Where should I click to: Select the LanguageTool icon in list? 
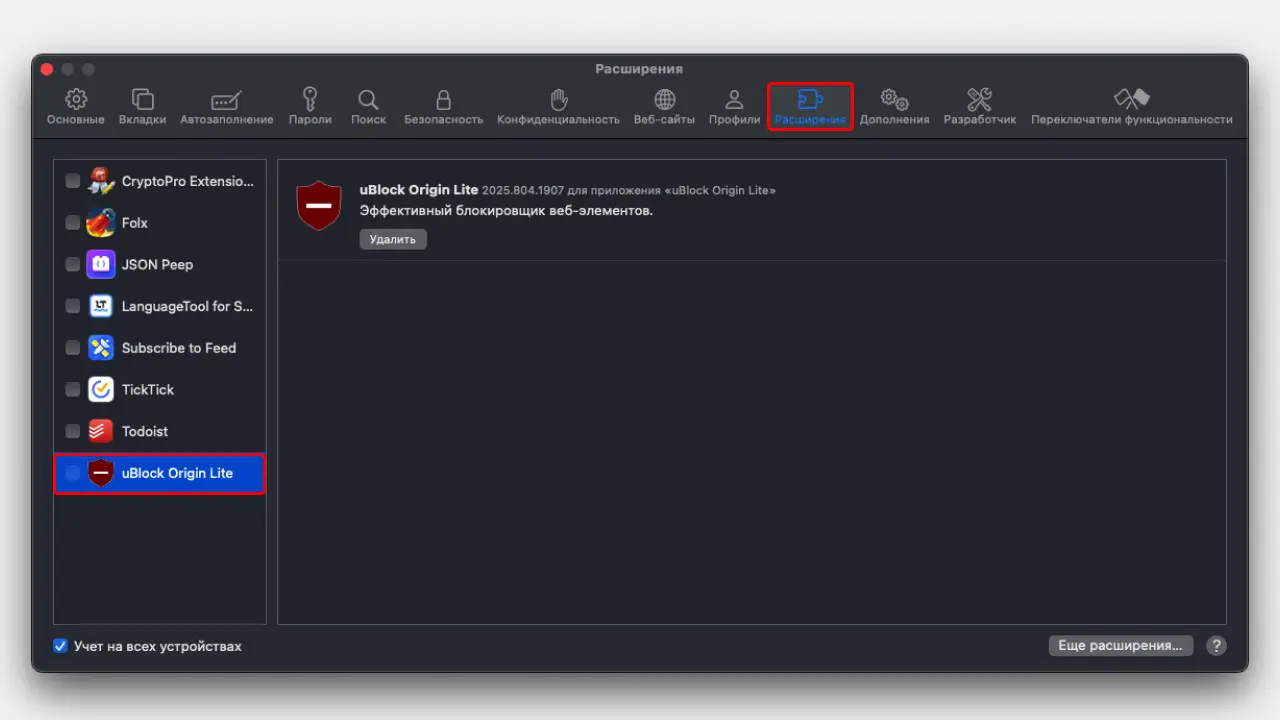(101, 306)
